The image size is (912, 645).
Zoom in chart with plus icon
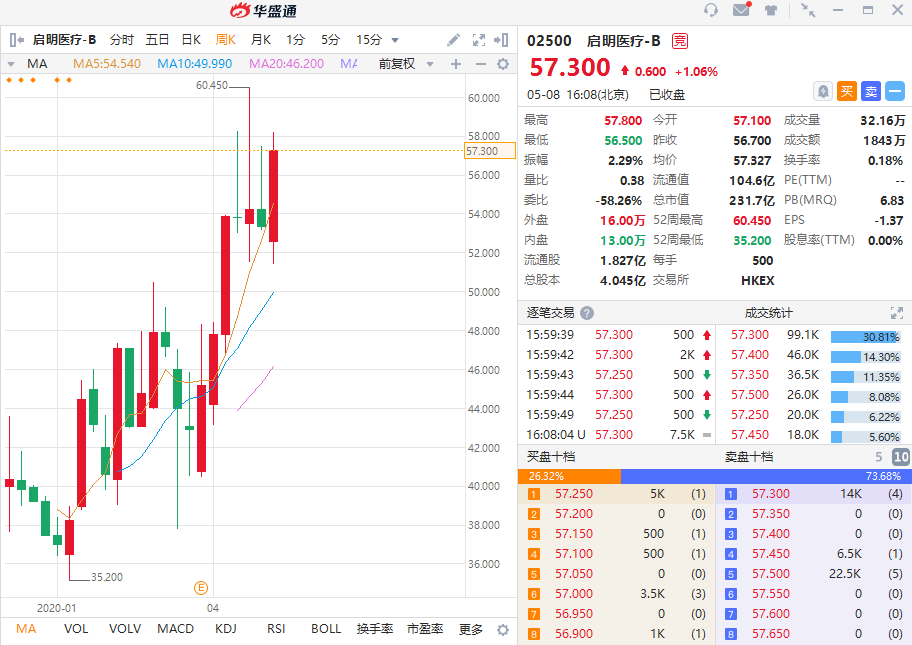click(x=456, y=64)
